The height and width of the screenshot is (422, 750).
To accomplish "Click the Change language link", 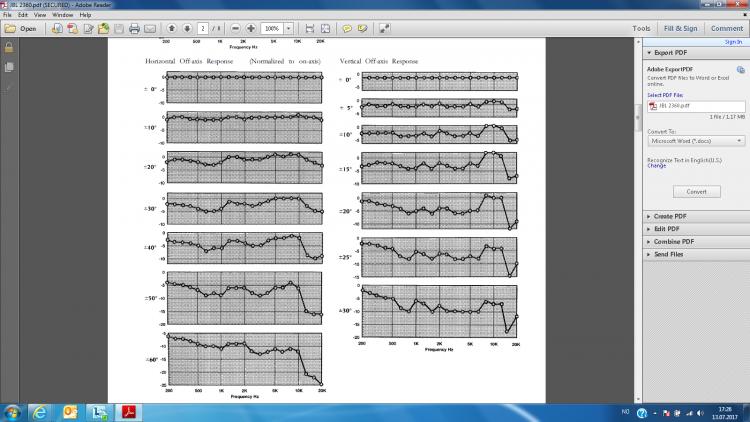I will tap(656, 166).
